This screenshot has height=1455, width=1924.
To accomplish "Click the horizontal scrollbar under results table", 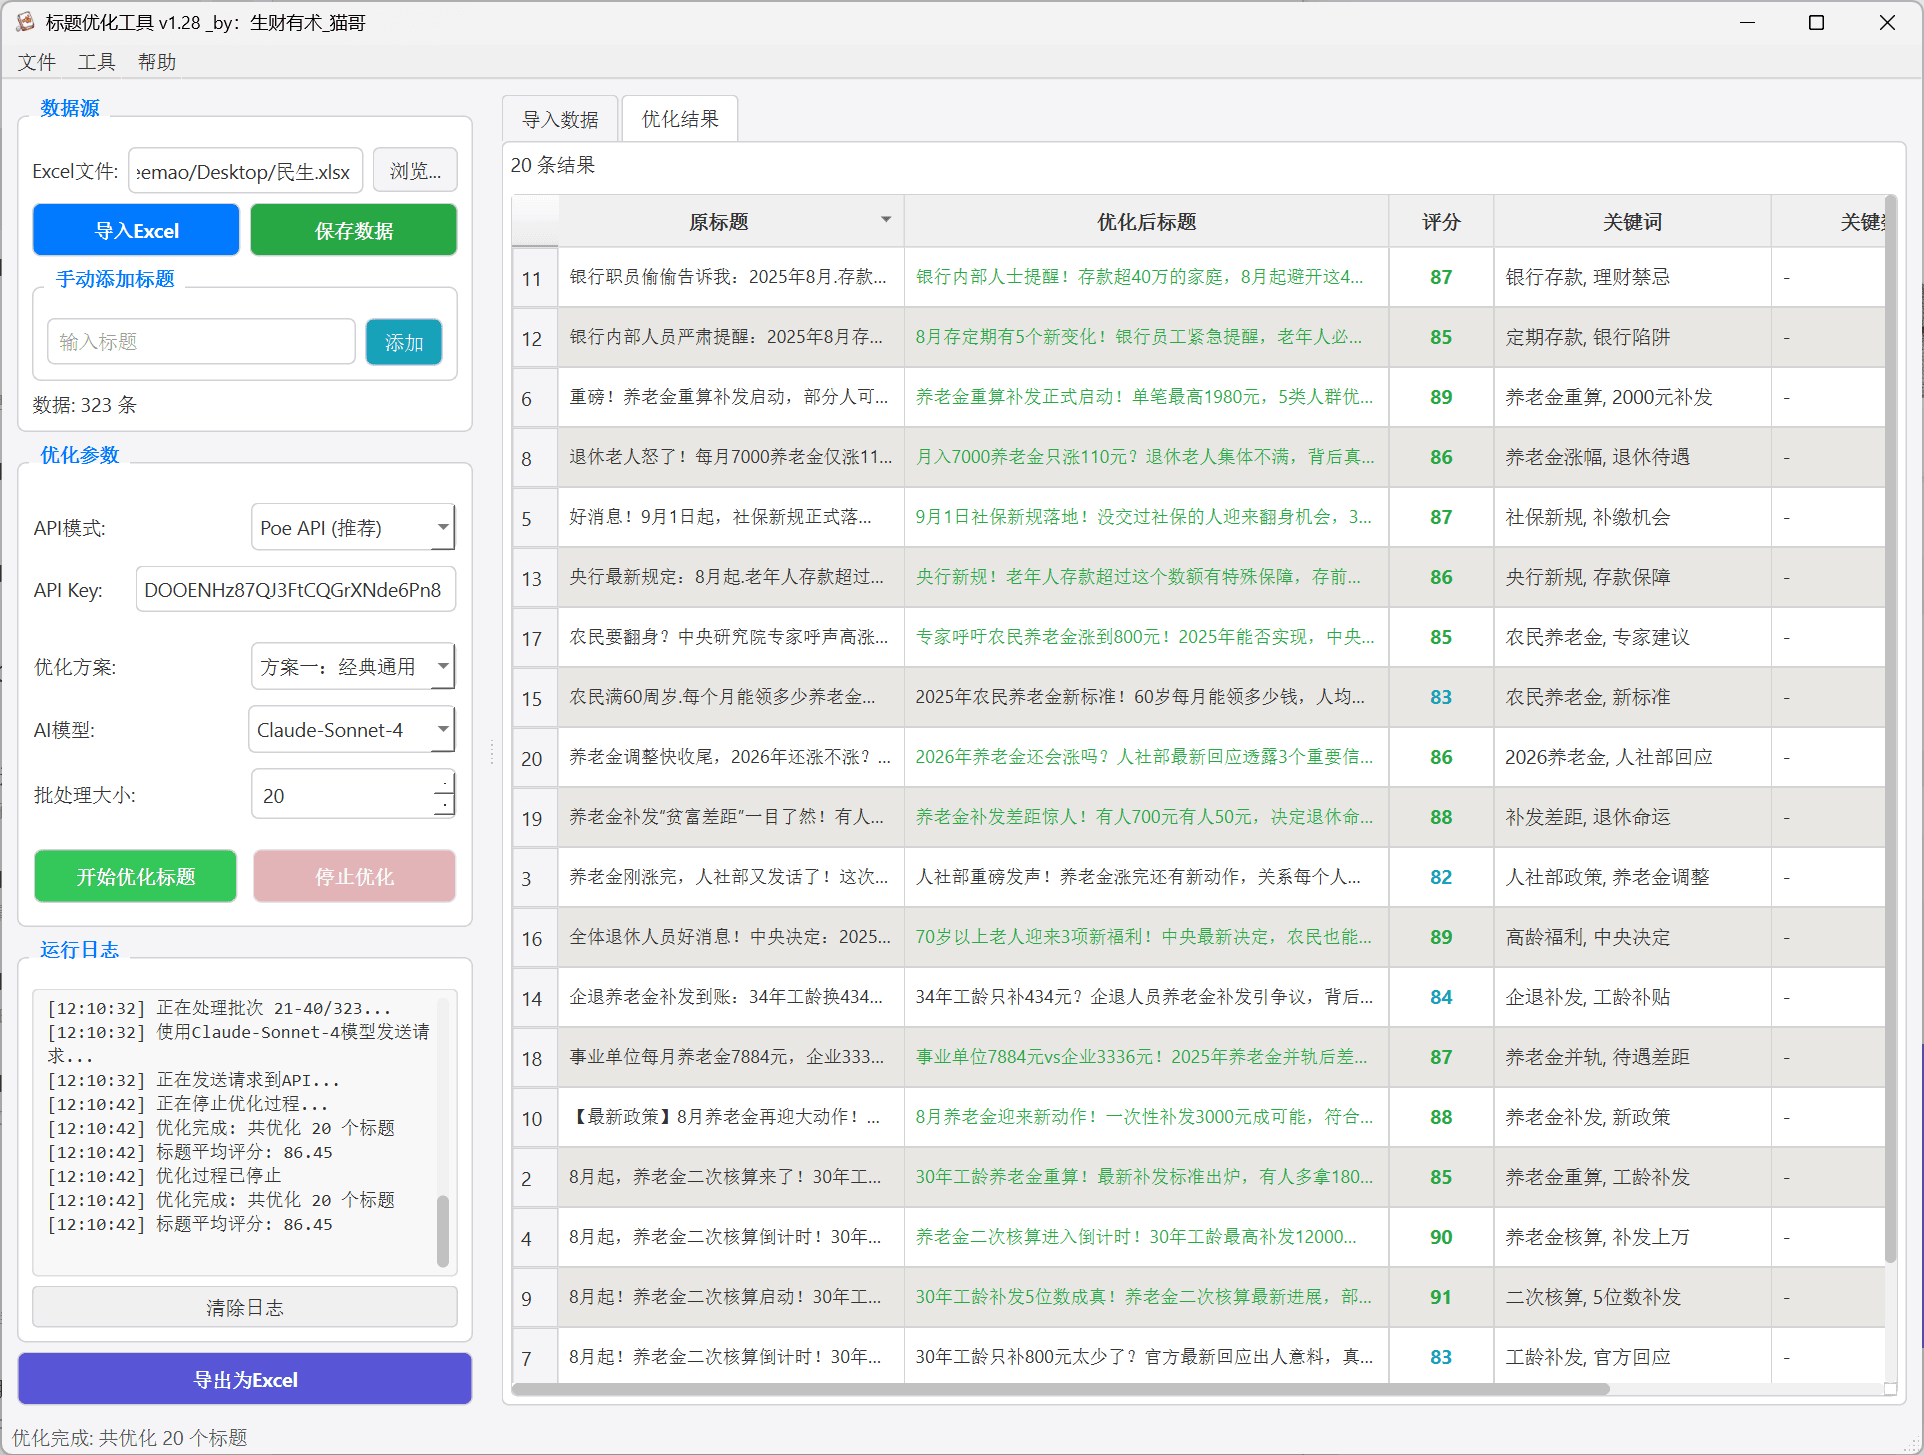I will 1060,1389.
